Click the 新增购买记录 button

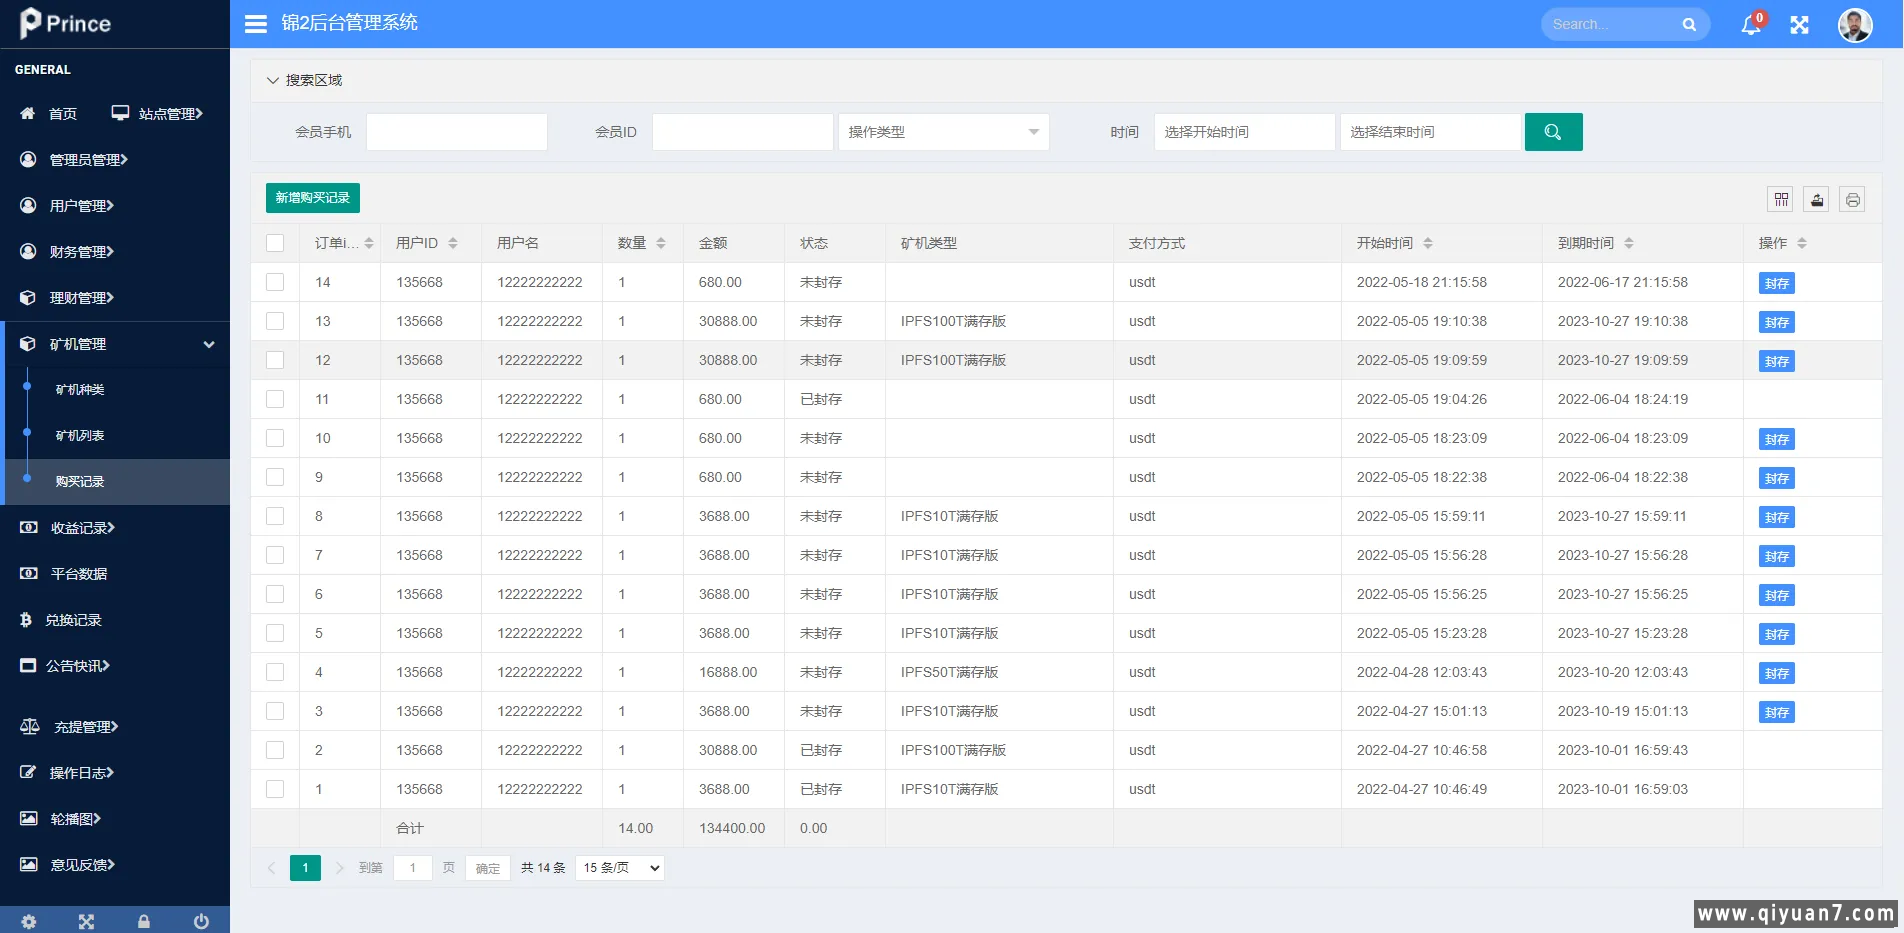coord(312,198)
